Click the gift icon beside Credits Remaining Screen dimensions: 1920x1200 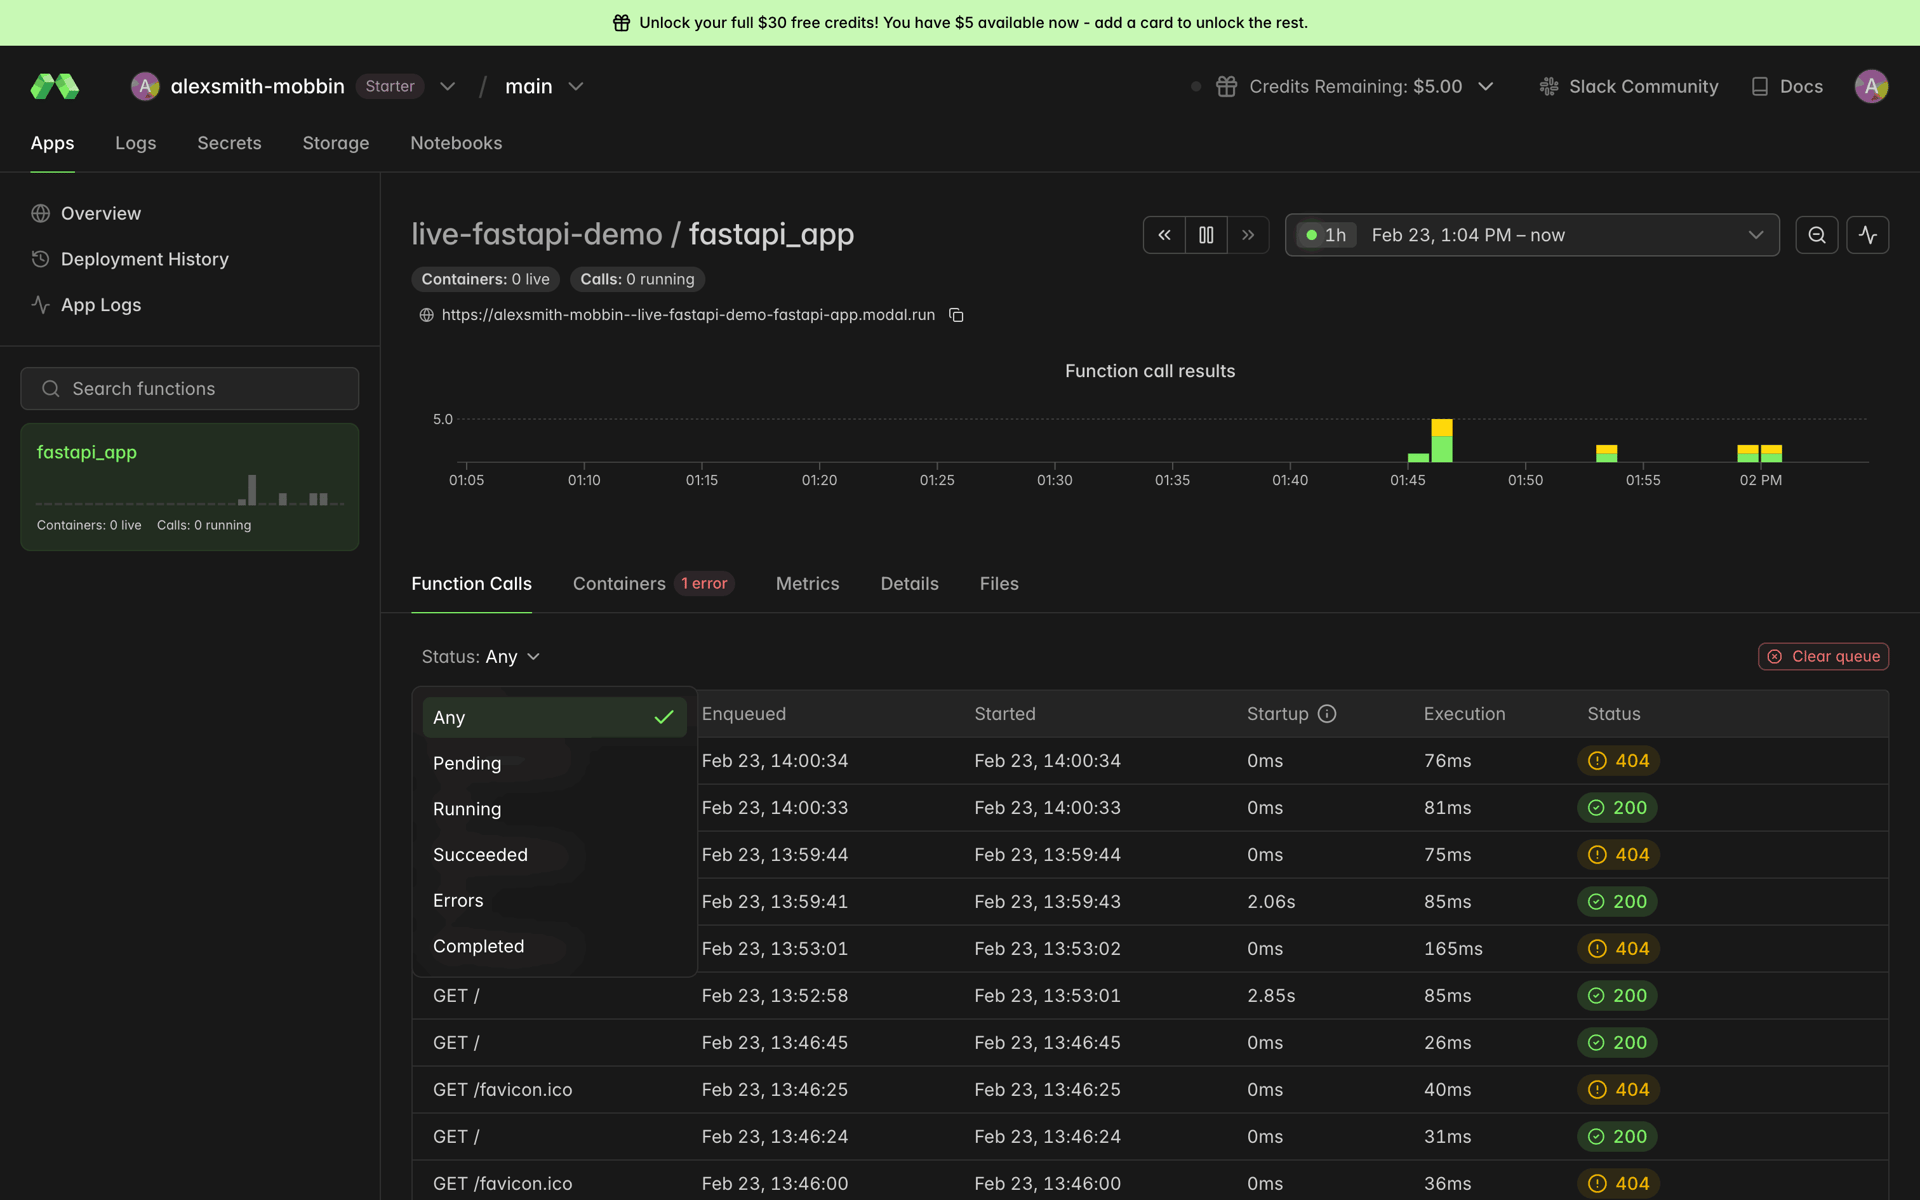pos(1226,87)
